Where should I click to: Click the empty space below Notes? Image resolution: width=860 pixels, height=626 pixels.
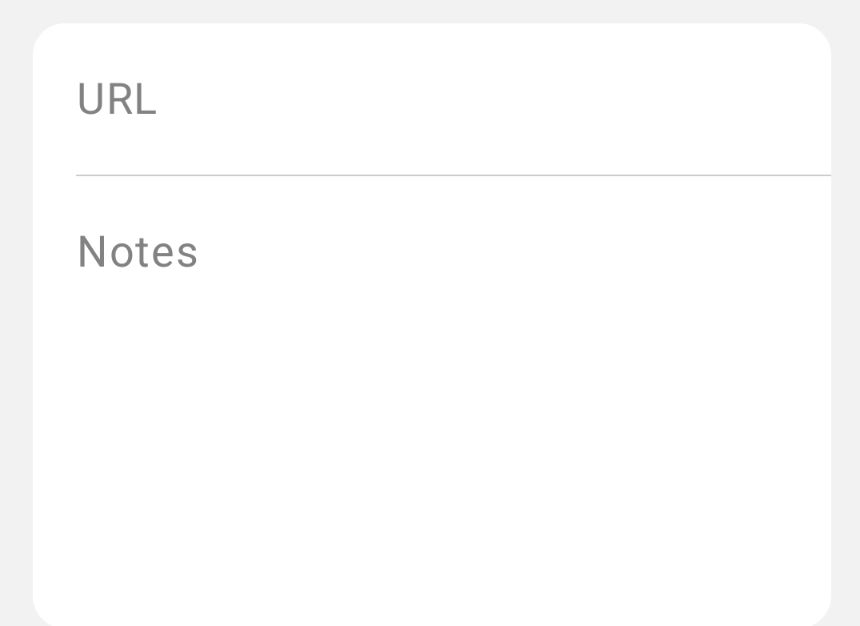[x=430, y=450]
